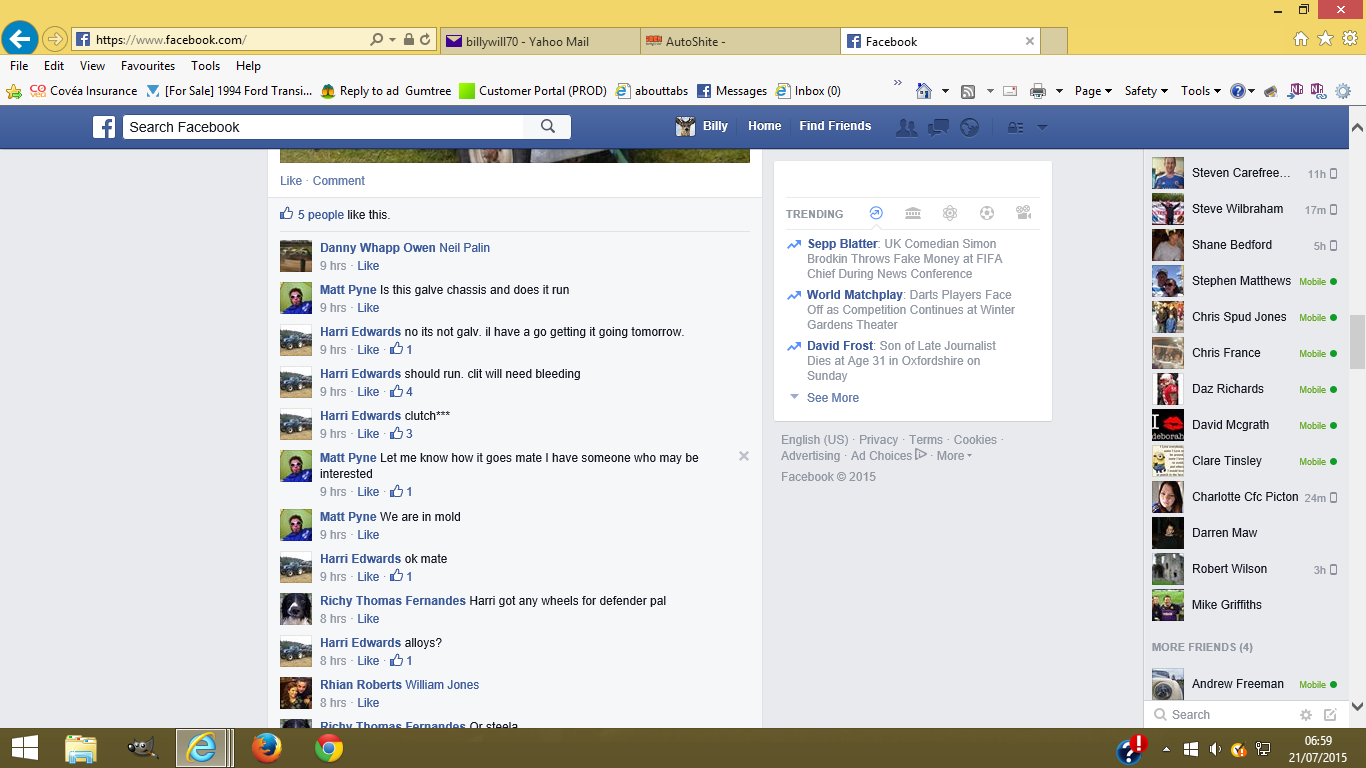
Task: Click the IE back arrow button
Action: click(19, 39)
